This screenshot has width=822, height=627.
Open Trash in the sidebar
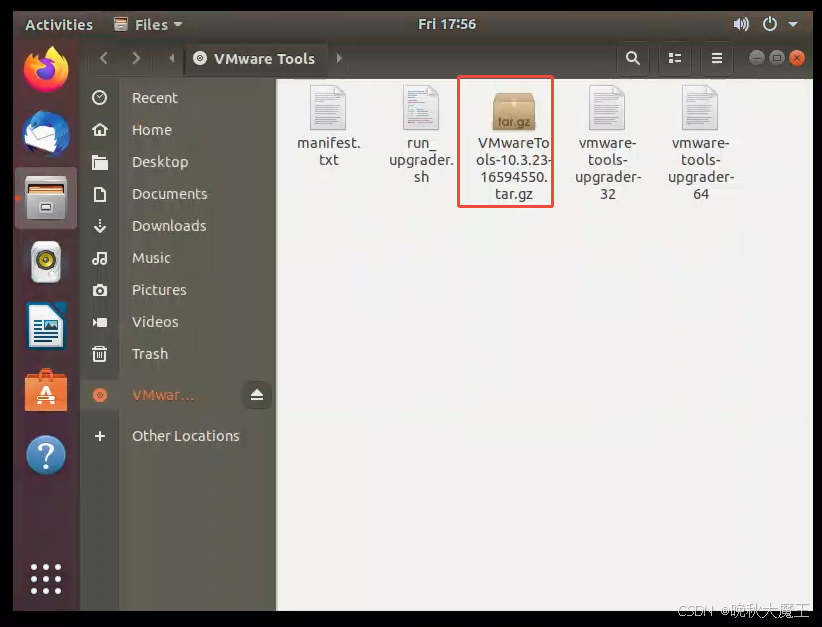[x=150, y=354]
